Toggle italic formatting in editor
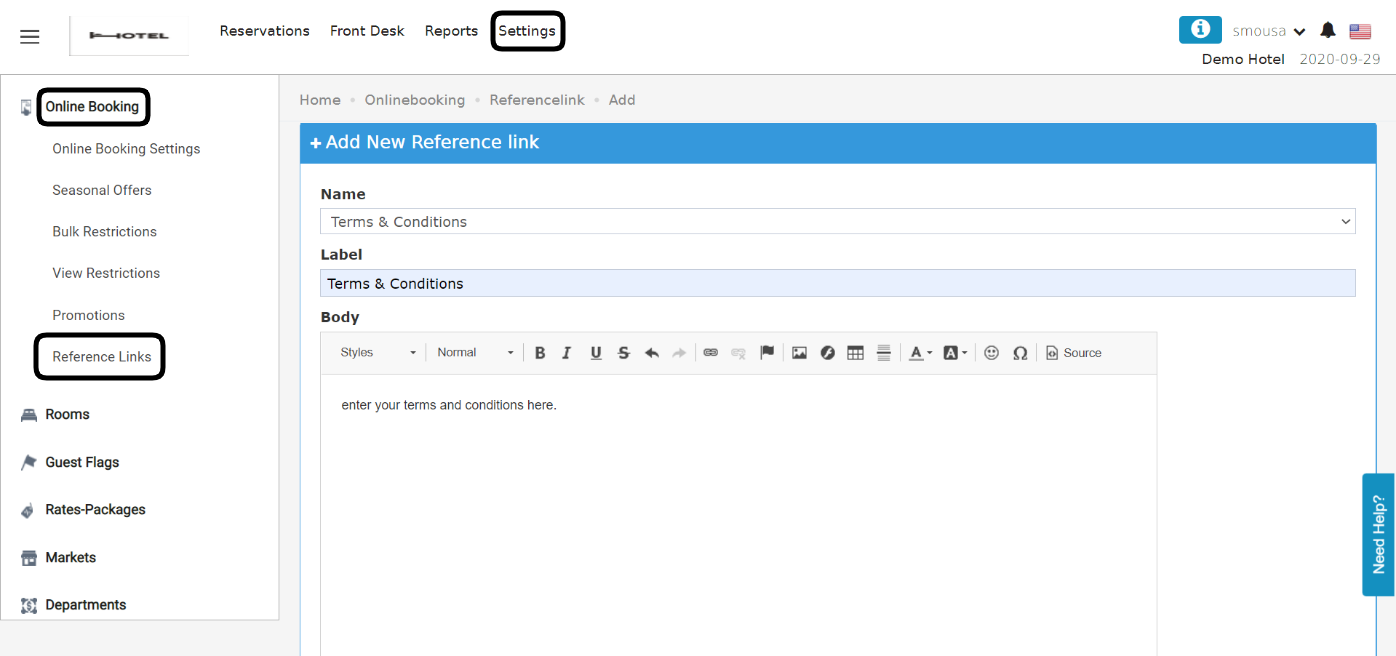Viewport: 1396px width, 656px height. (x=567, y=353)
